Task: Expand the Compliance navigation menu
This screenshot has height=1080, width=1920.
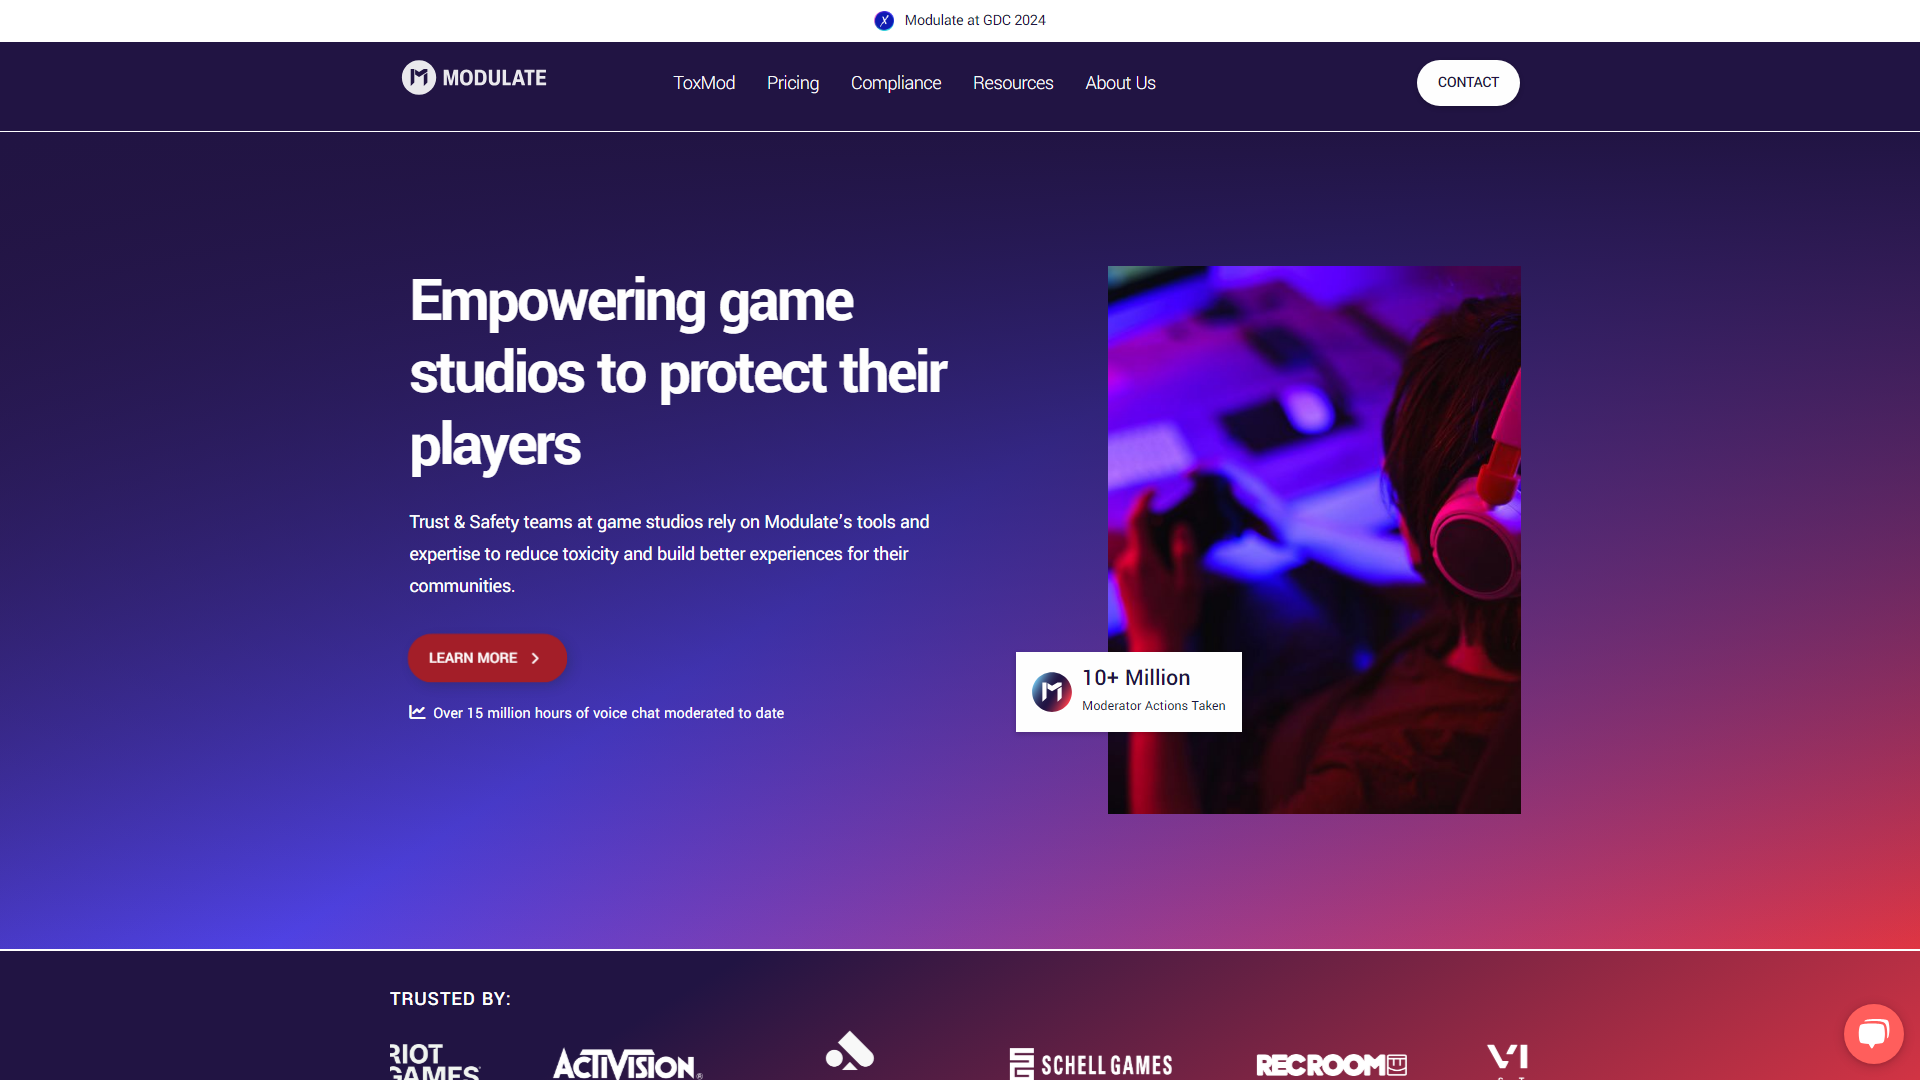Action: (x=896, y=83)
